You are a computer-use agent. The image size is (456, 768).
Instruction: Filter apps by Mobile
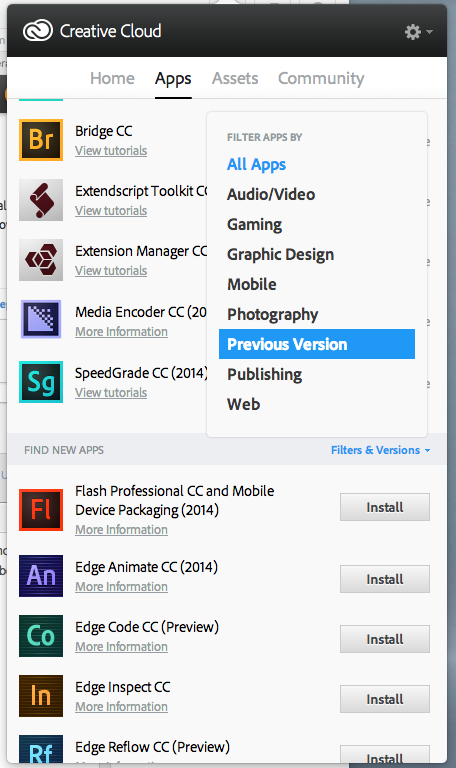(x=252, y=284)
